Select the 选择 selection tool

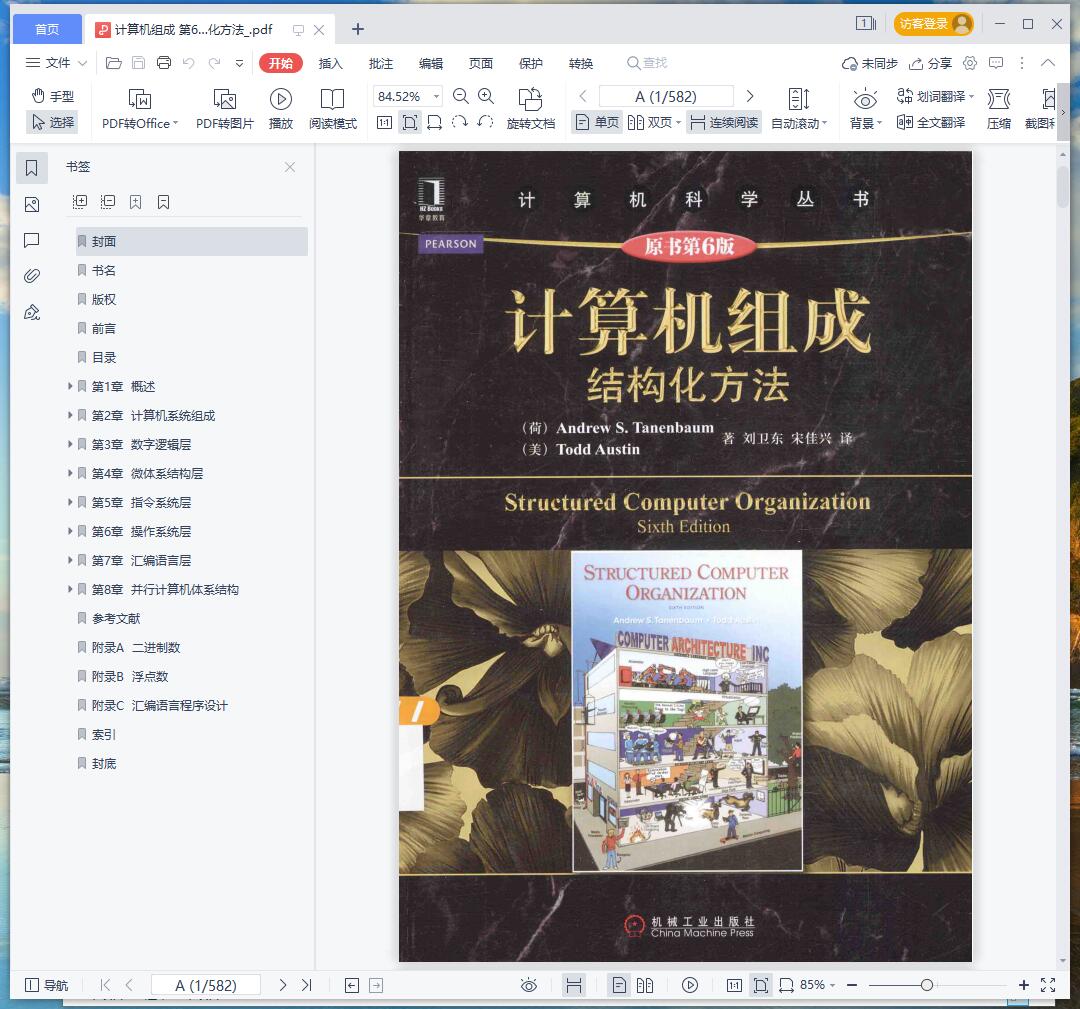click(53, 123)
